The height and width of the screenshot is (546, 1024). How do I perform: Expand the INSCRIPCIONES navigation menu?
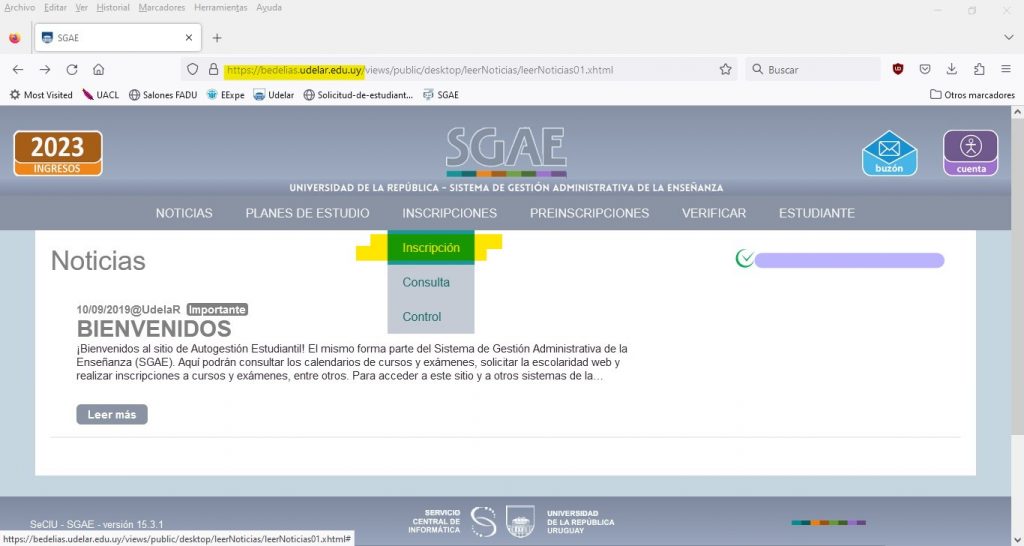coord(449,213)
